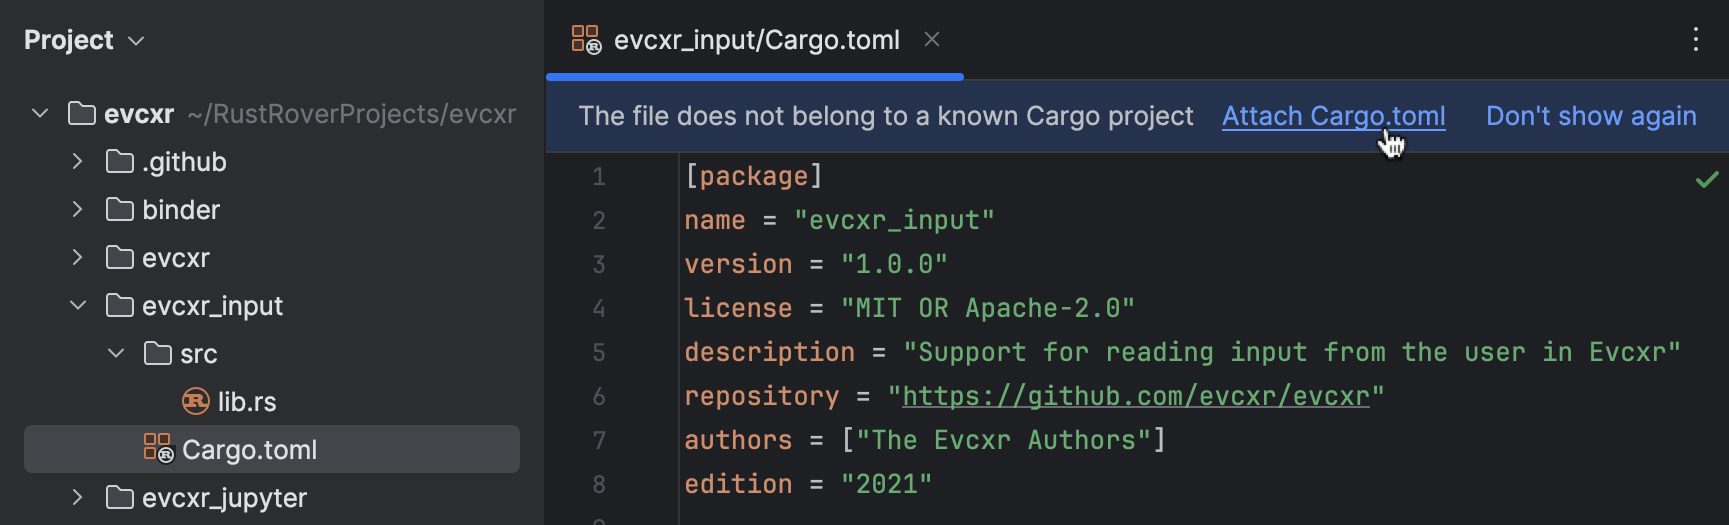
Task: Click the Cargo.toml file icon in tree
Action: tap(158, 449)
